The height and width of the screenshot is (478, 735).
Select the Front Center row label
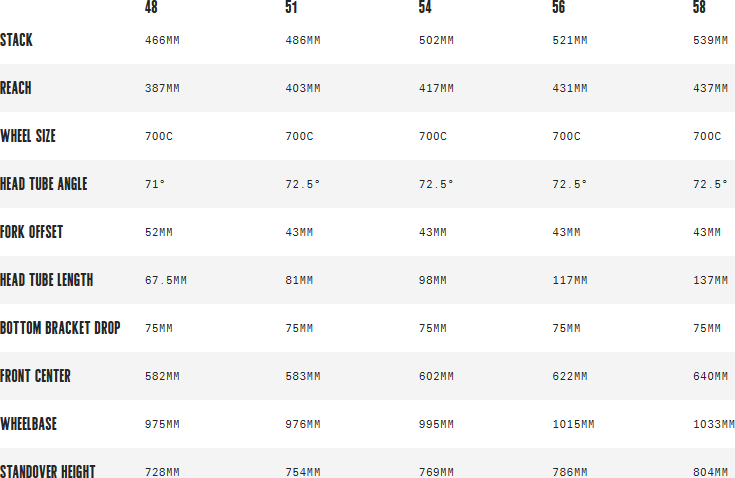click(36, 376)
